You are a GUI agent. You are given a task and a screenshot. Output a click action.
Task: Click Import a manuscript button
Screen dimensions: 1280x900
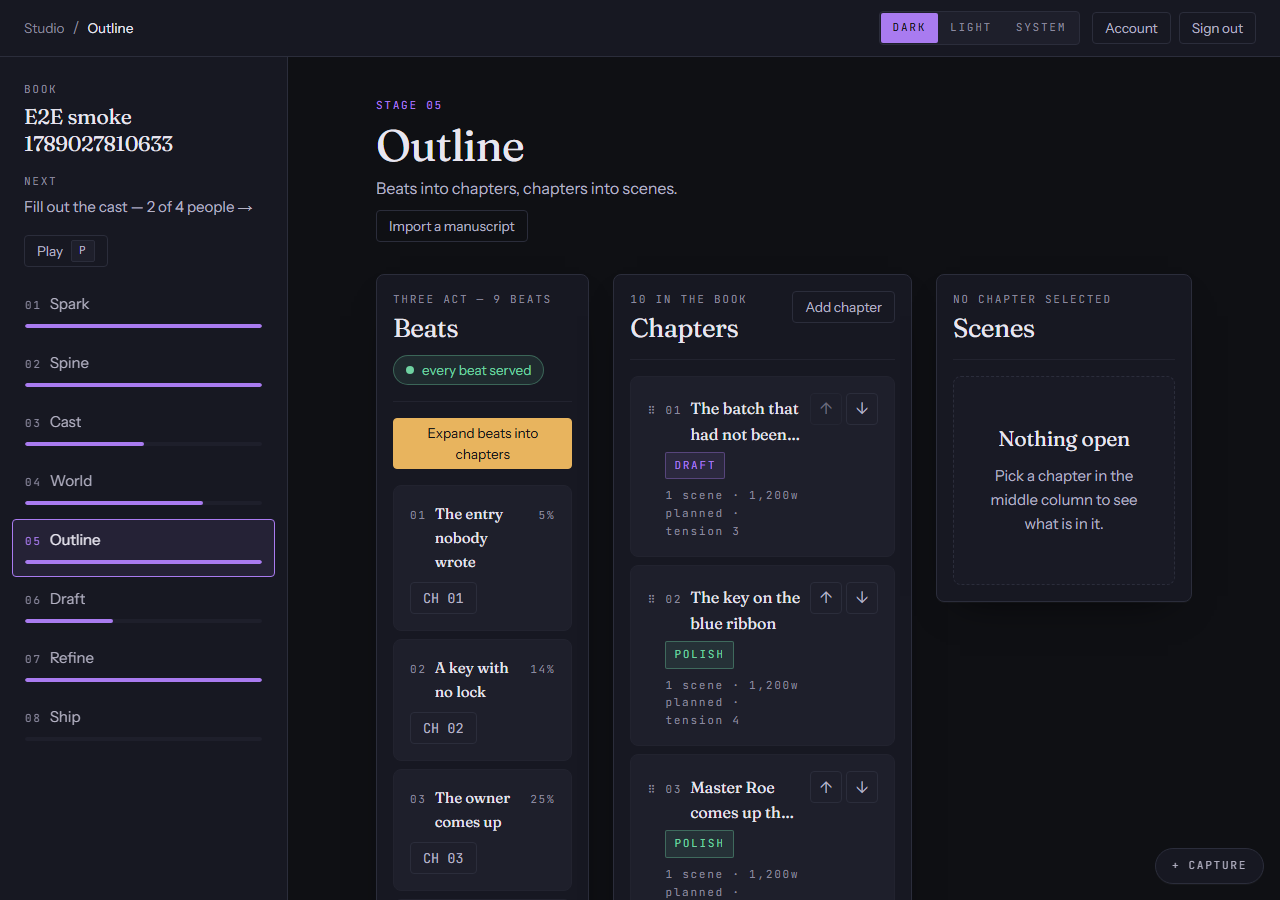point(452,226)
